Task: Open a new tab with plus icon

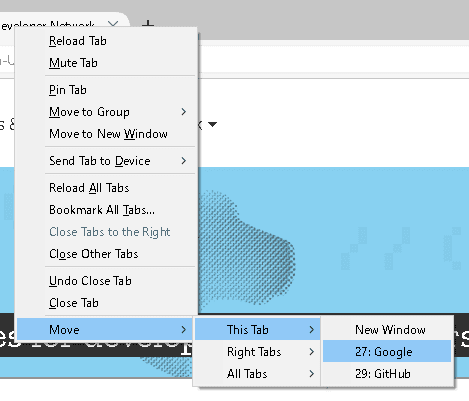Action: [x=148, y=24]
